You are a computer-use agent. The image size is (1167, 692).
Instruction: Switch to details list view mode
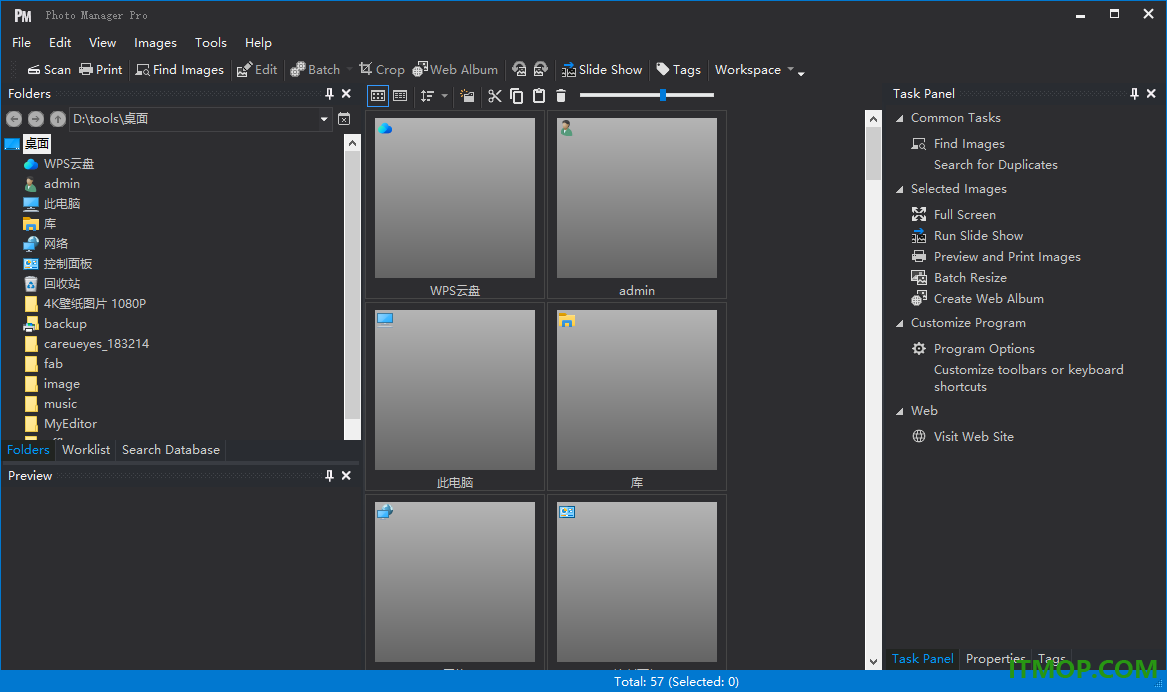[400, 95]
